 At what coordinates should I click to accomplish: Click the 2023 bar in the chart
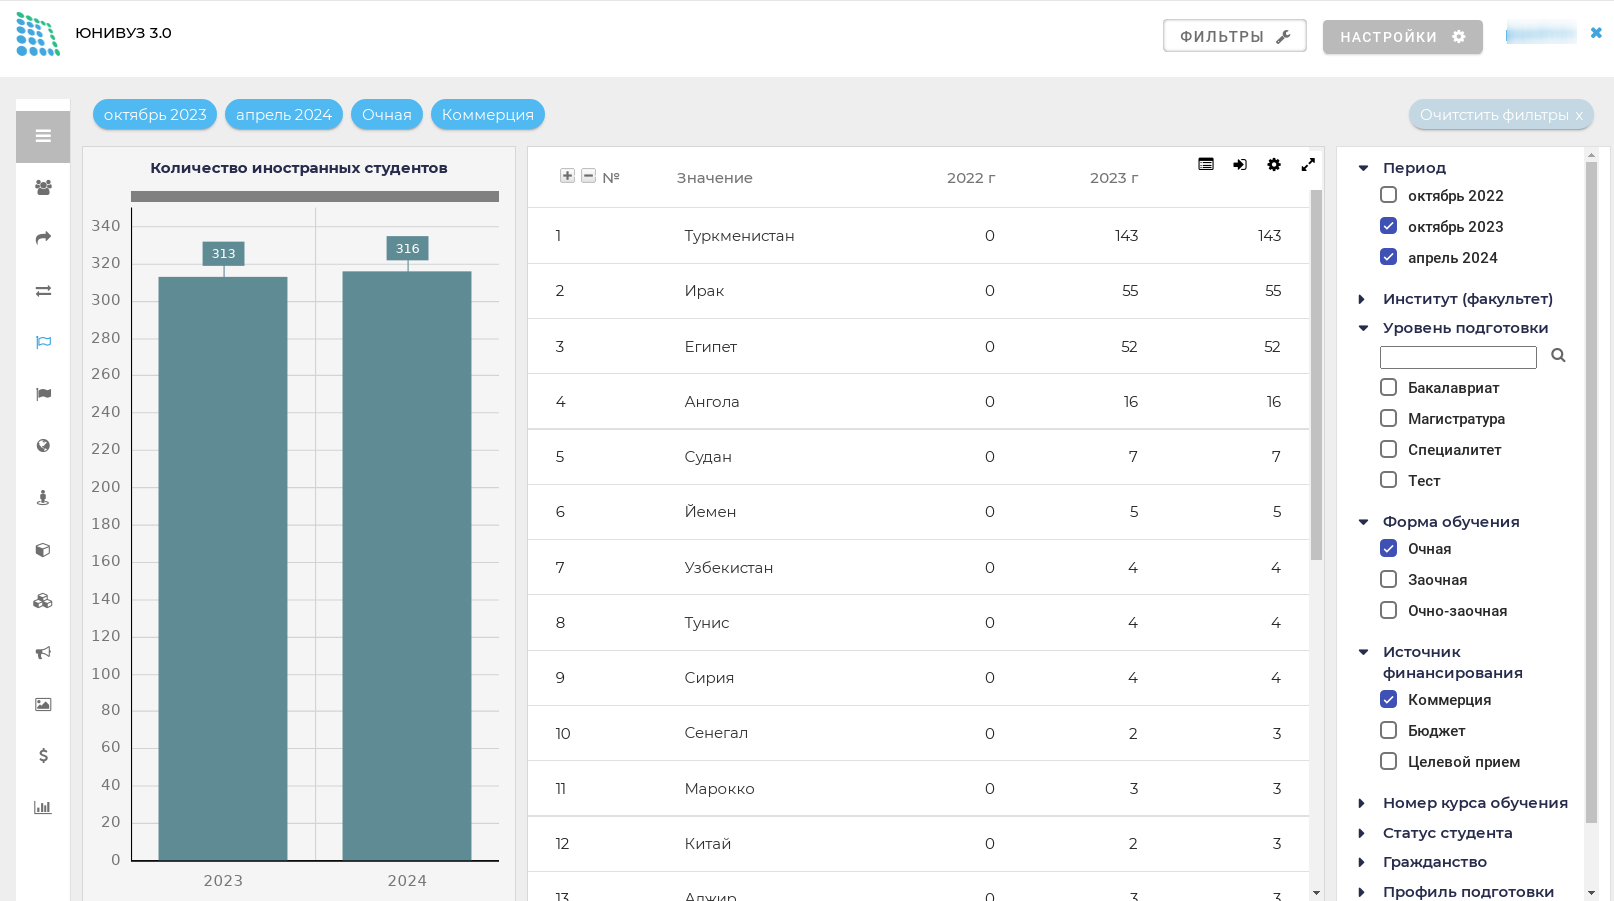pos(223,568)
